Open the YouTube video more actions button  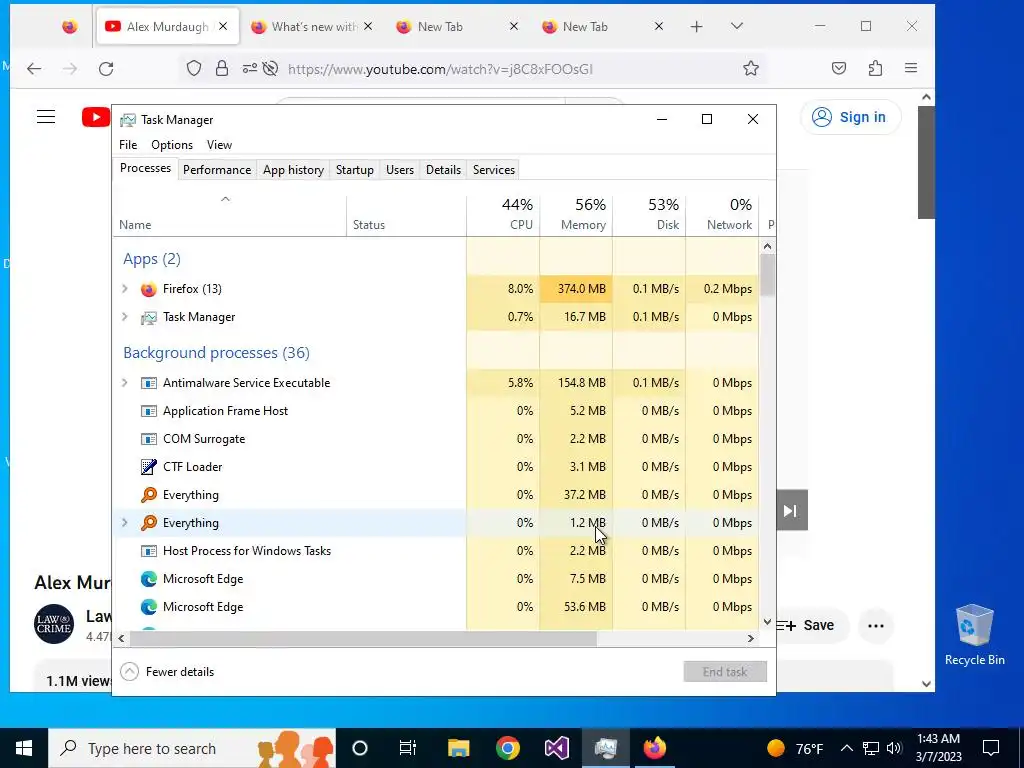[876, 626]
